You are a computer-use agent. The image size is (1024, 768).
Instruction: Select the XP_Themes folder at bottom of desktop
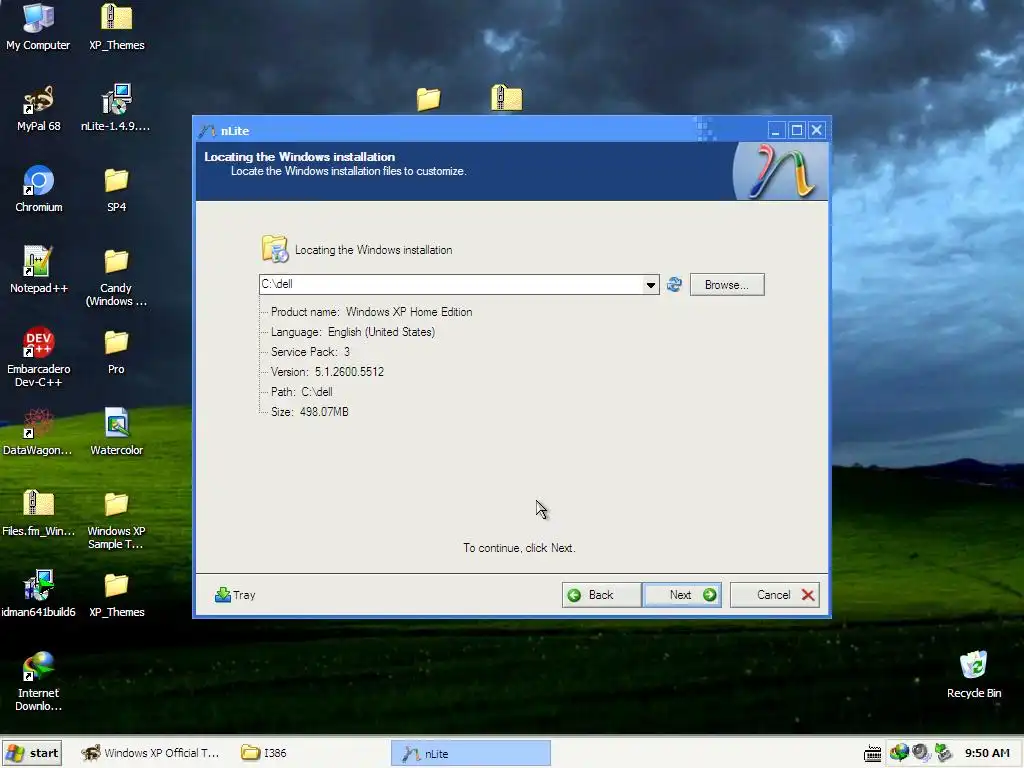(x=116, y=594)
